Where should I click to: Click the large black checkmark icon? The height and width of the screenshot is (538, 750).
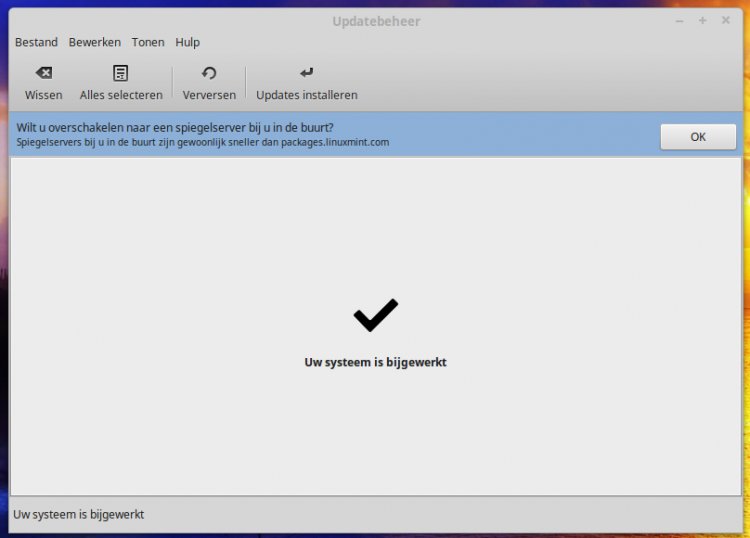click(375, 315)
